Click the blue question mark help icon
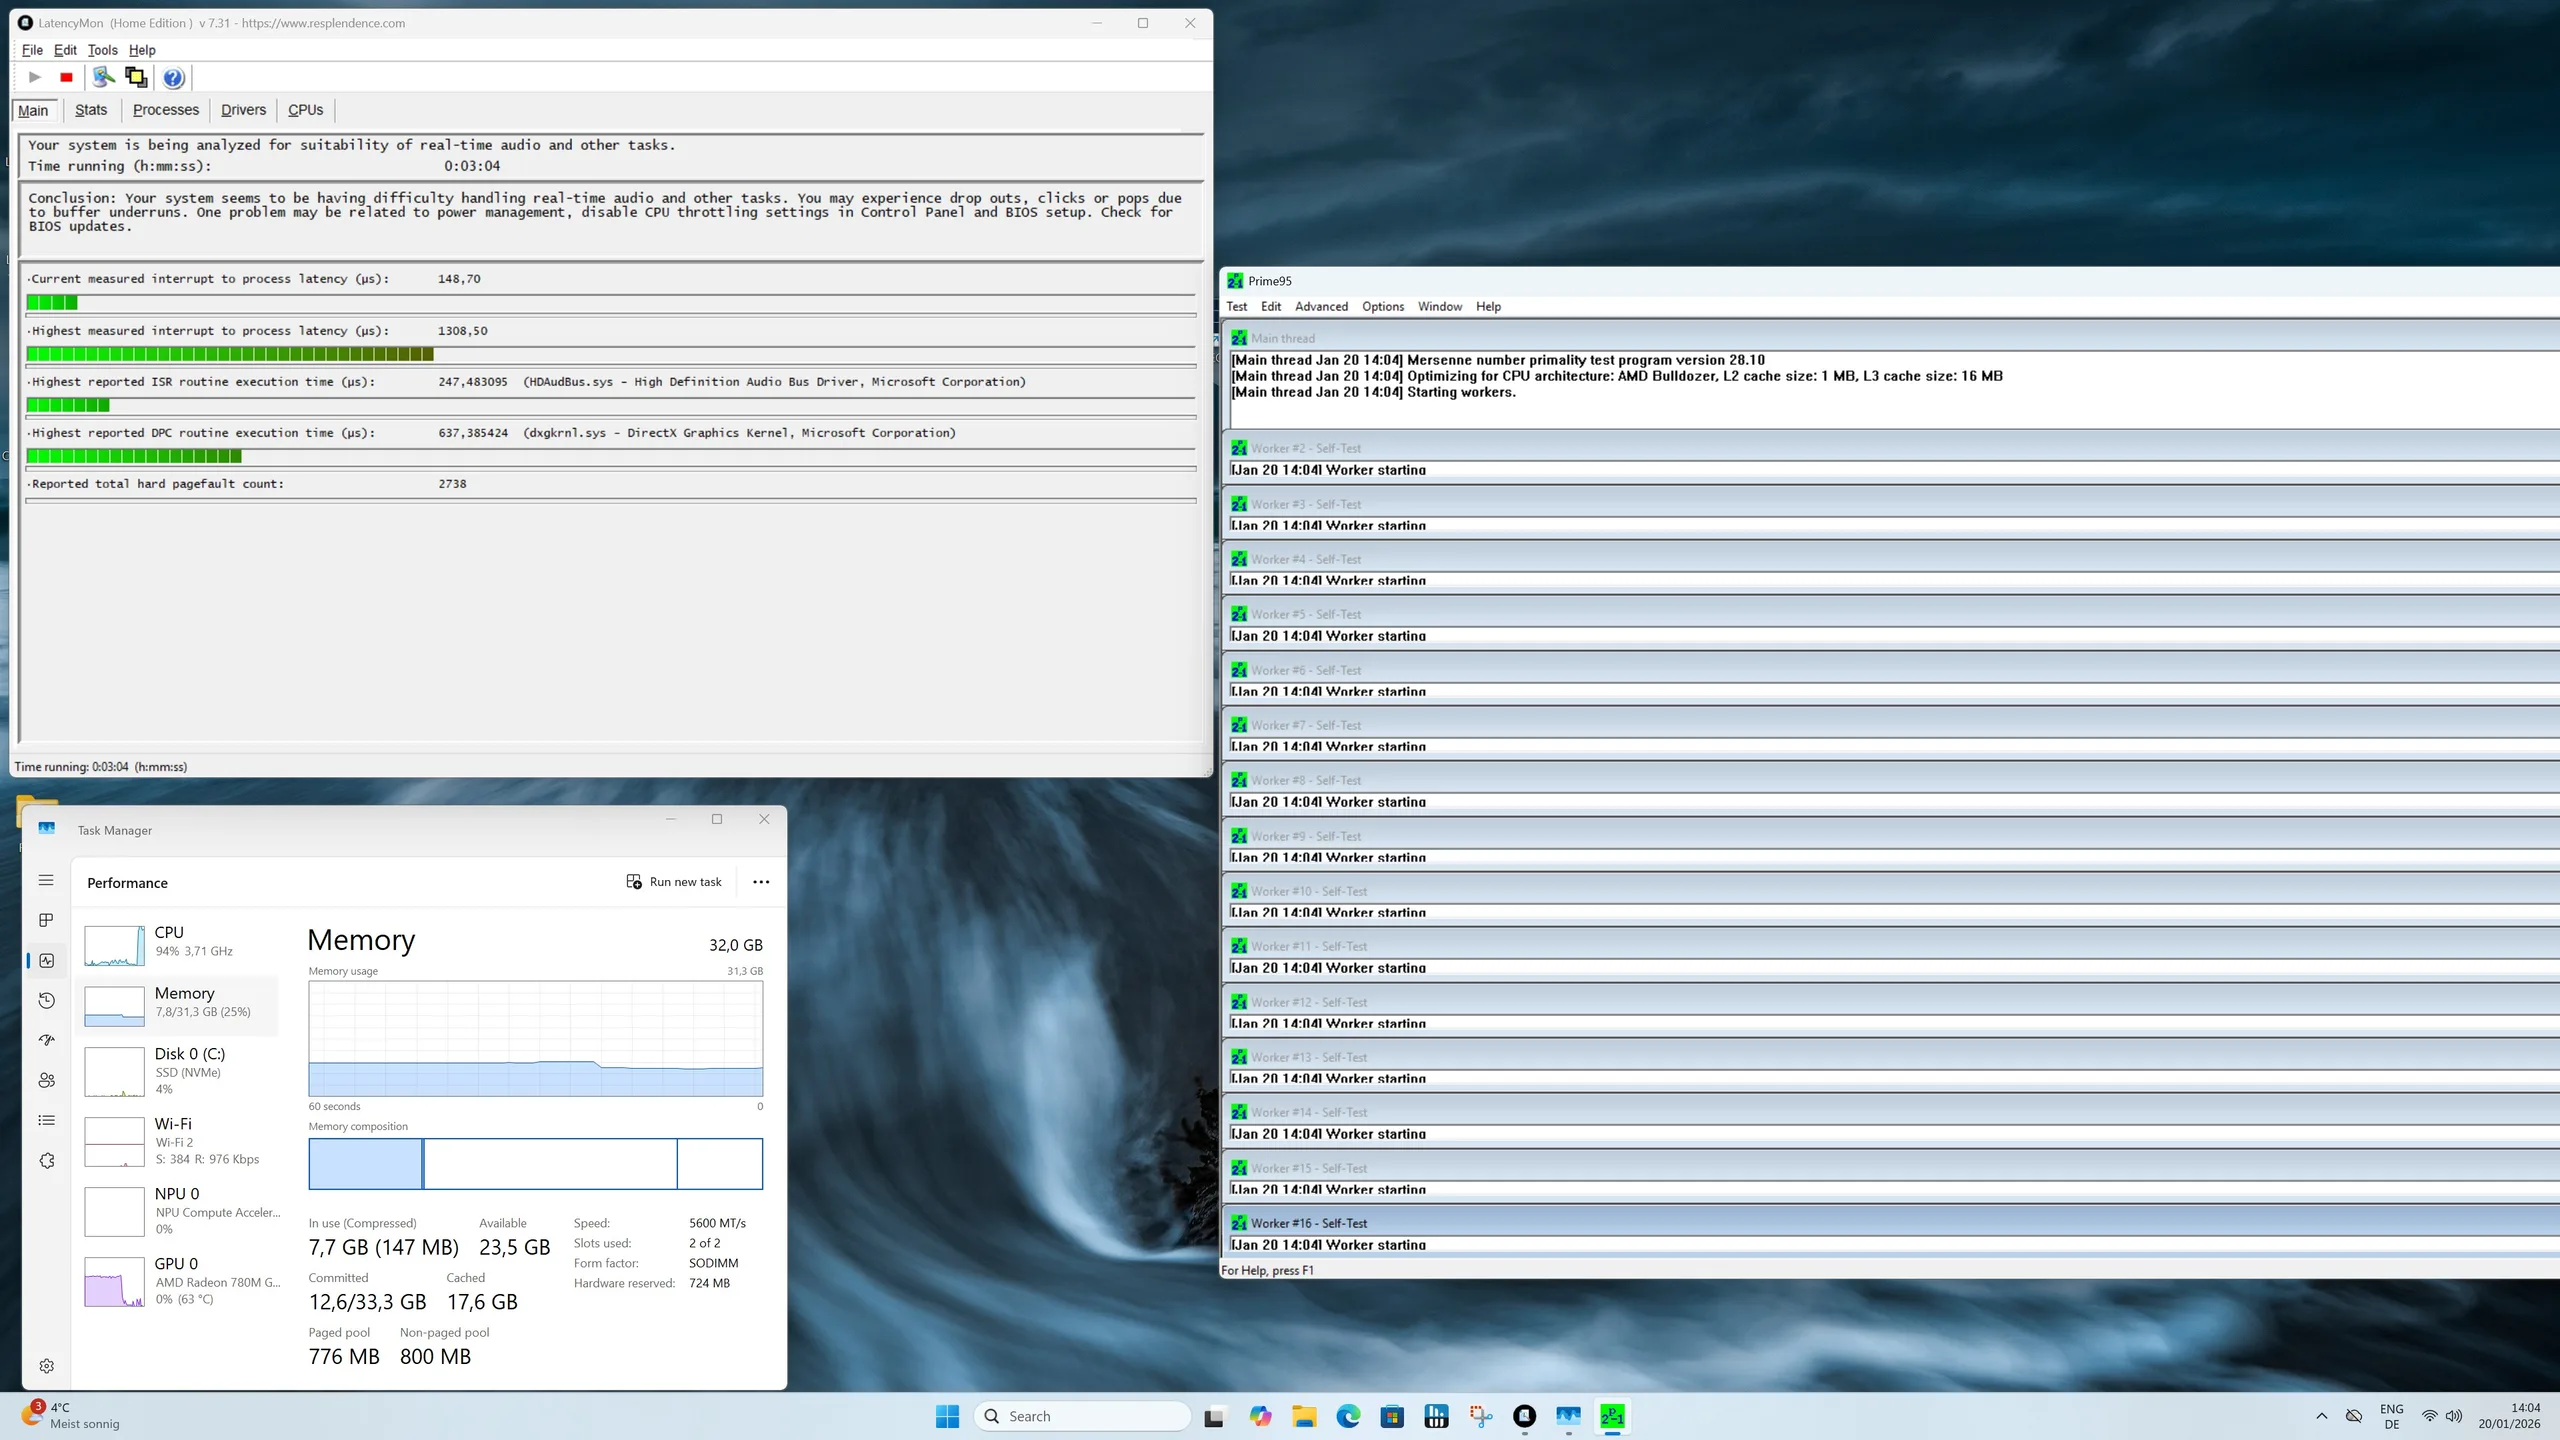Image resolution: width=2560 pixels, height=1440 pixels. point(173,78)
